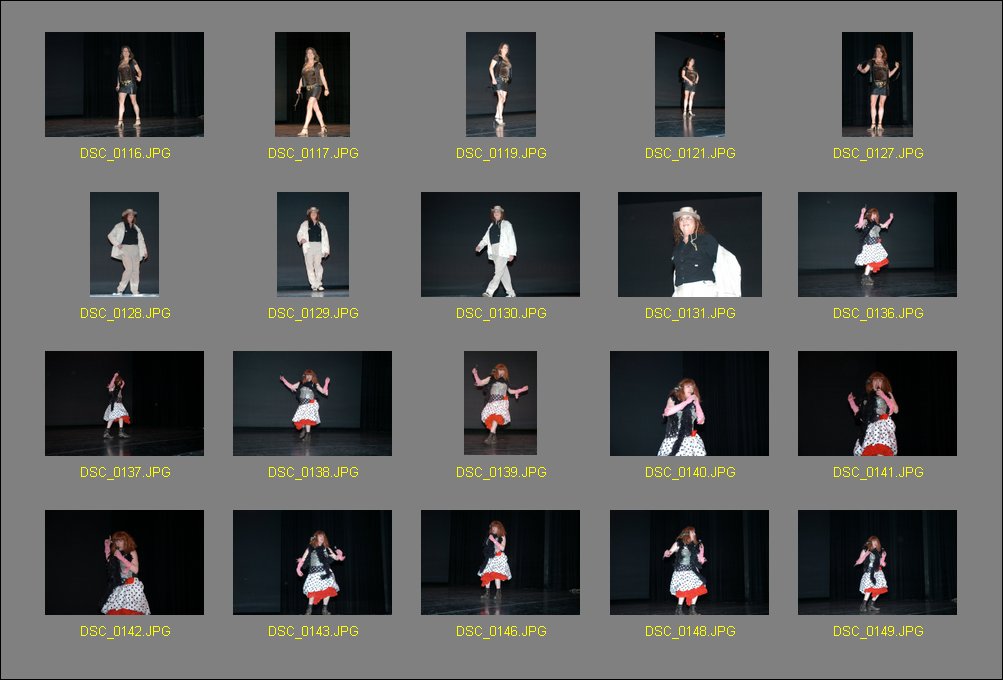Click the file name label DSC_0117.JPG

[x=313, y=153]
